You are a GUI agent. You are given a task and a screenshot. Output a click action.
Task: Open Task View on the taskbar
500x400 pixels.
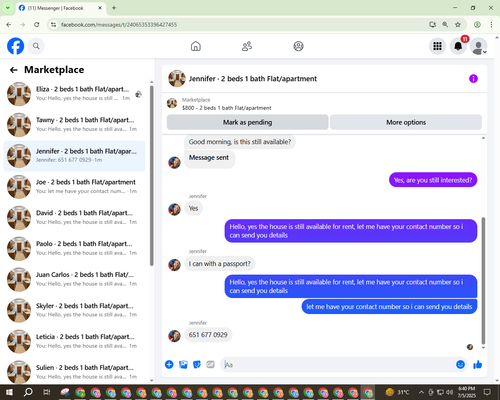tap(46, 392)
